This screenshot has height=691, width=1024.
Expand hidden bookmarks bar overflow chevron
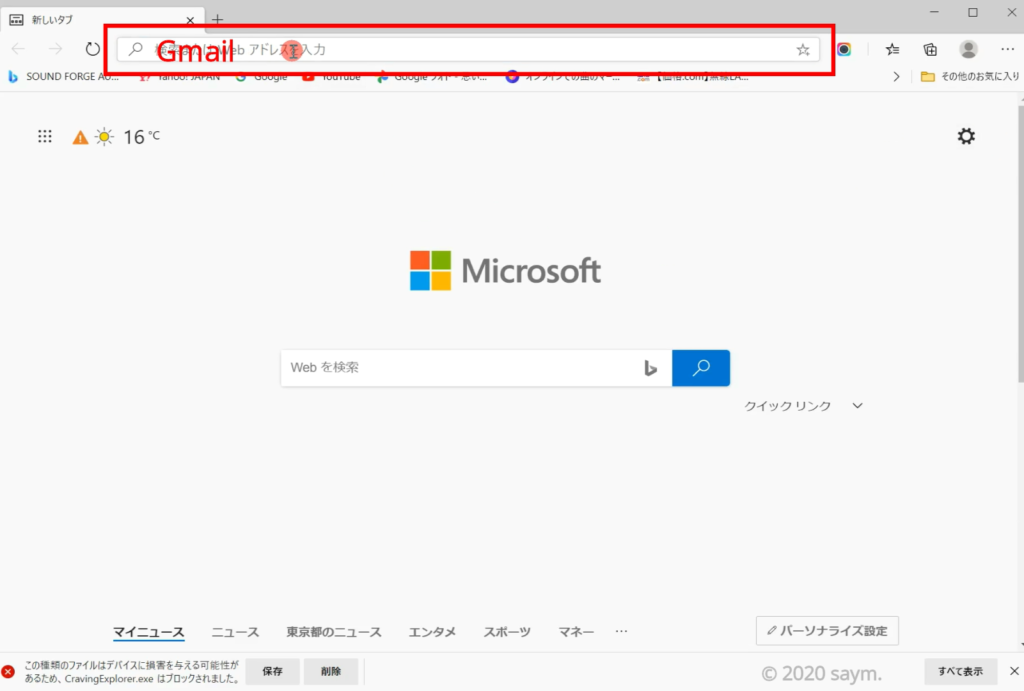pos(896,76)
